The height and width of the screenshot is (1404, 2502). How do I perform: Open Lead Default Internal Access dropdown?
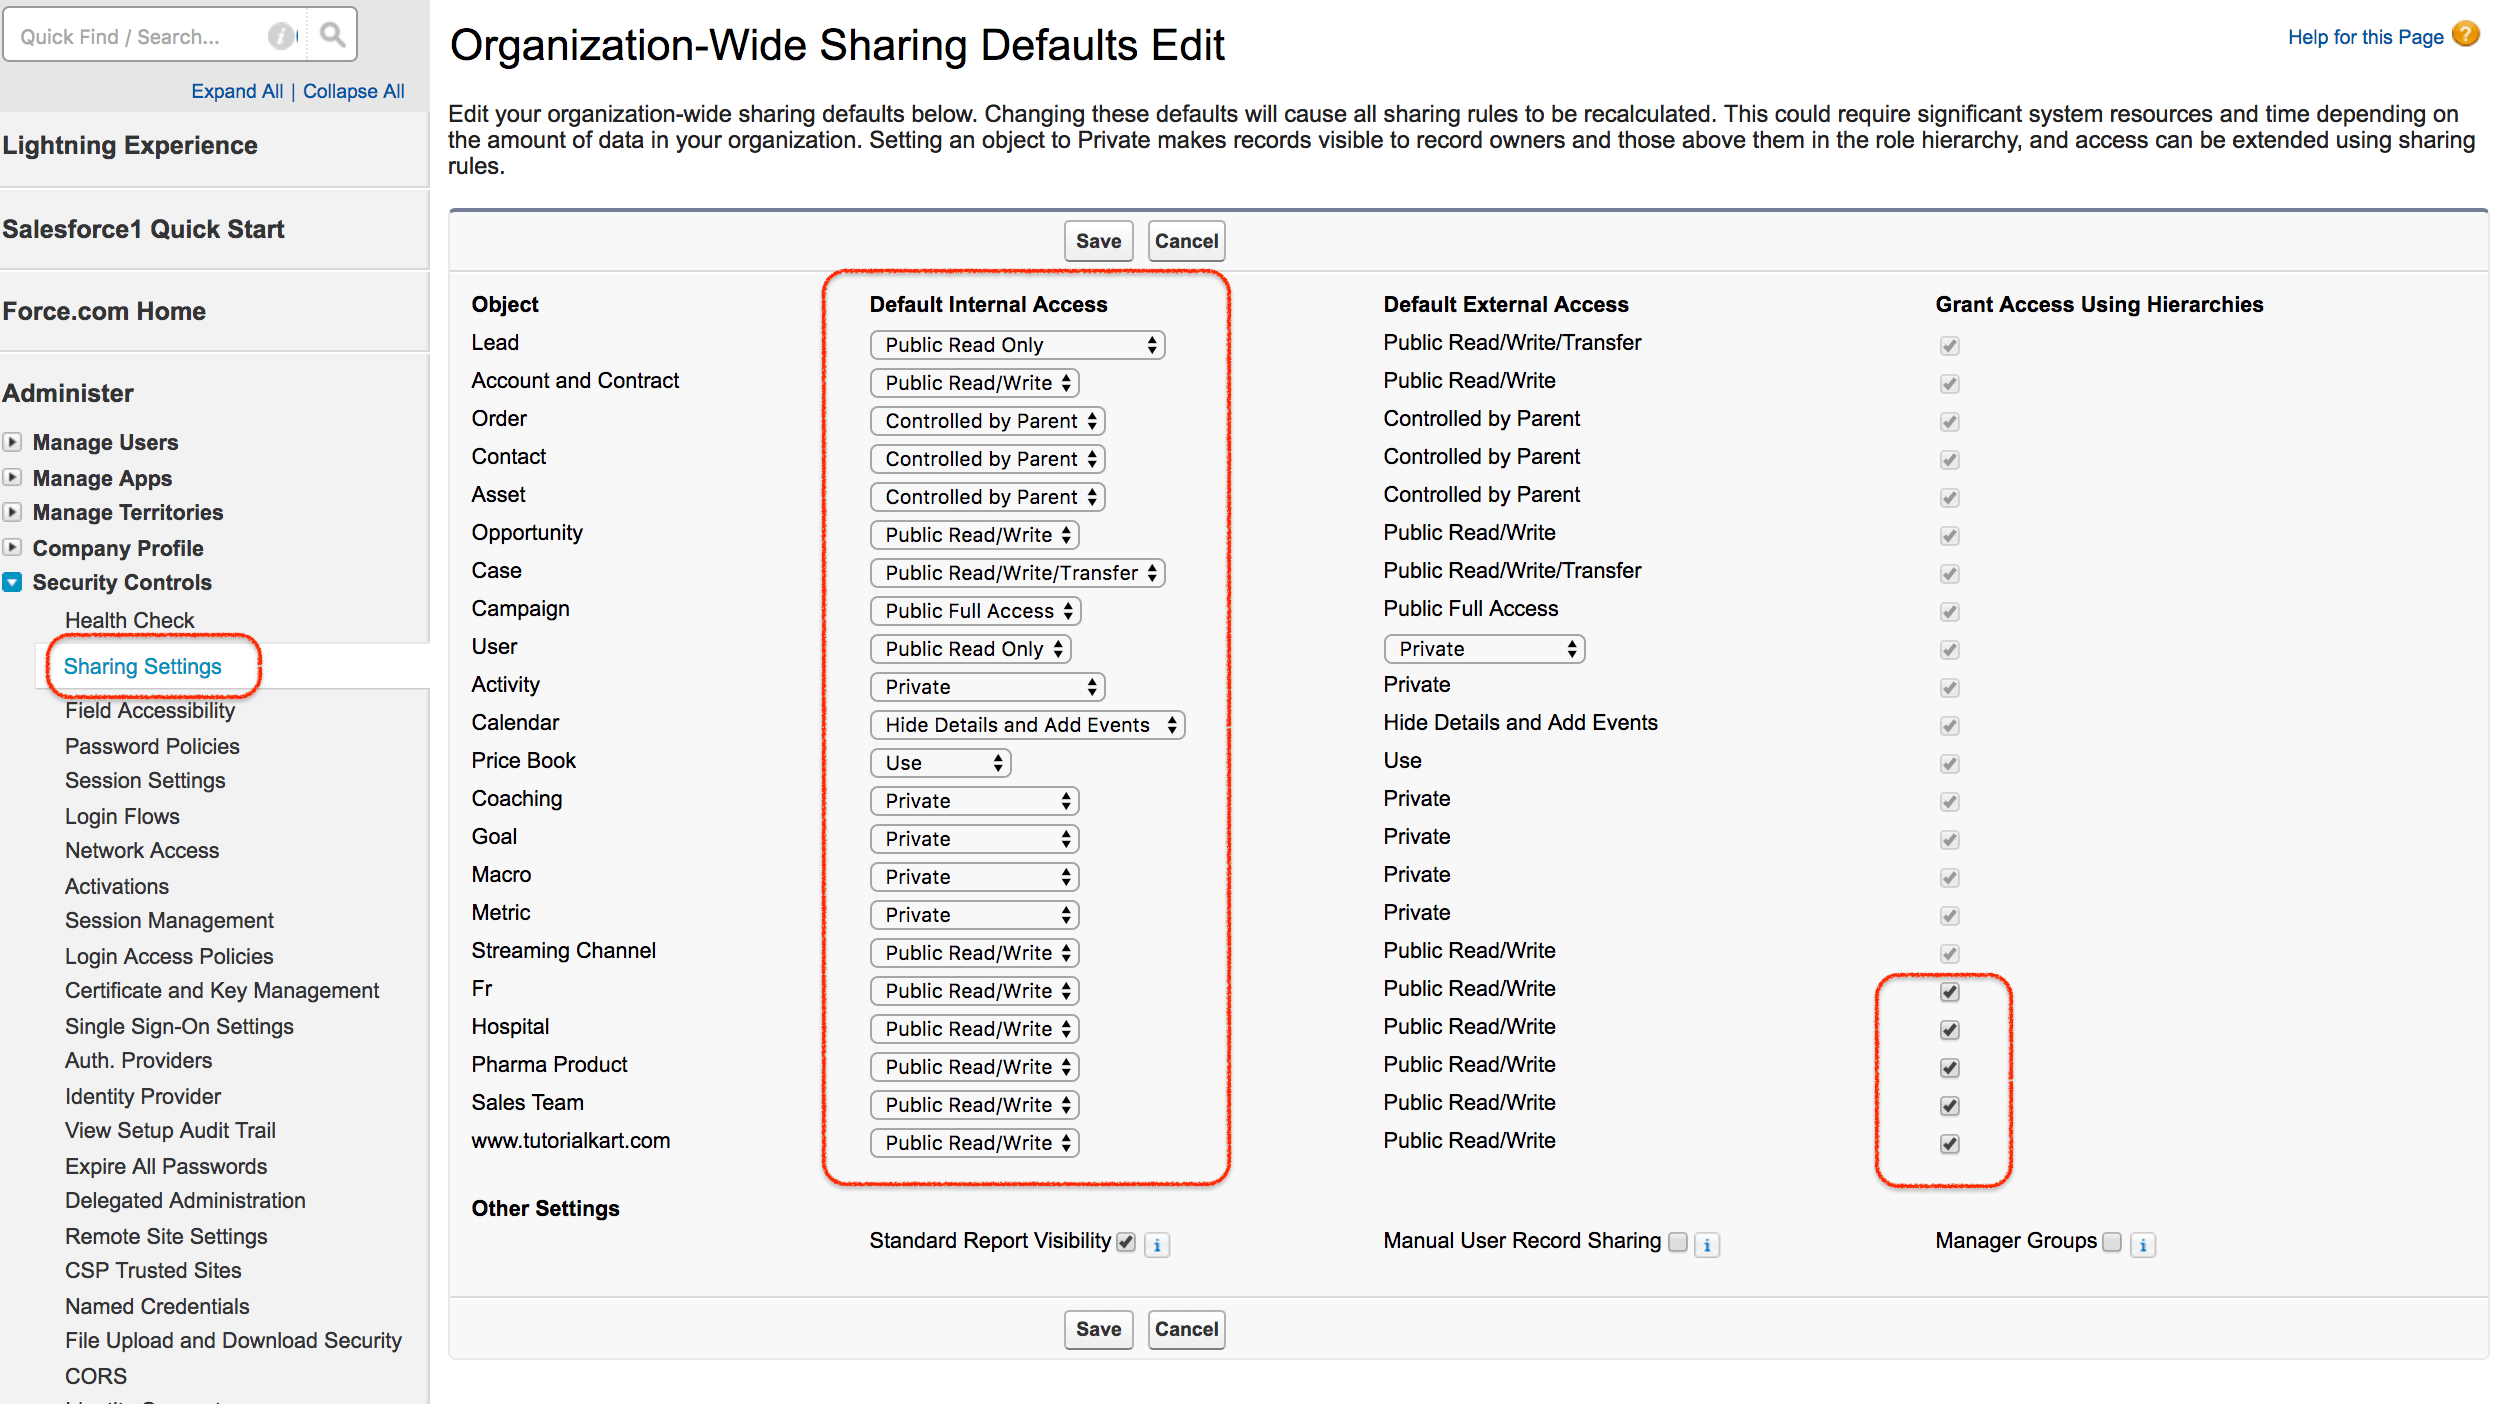(1017, 345)
